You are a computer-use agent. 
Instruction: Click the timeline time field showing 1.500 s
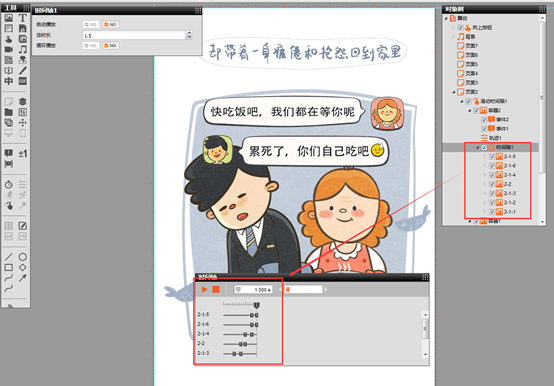point(253,290)
